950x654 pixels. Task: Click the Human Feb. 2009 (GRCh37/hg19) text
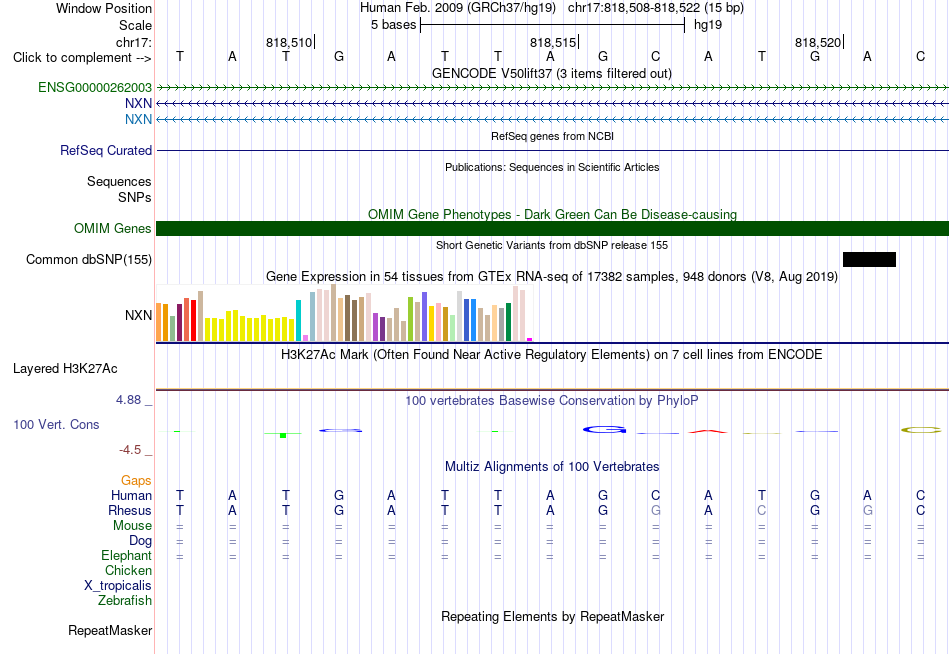click(x=457, y=8)
